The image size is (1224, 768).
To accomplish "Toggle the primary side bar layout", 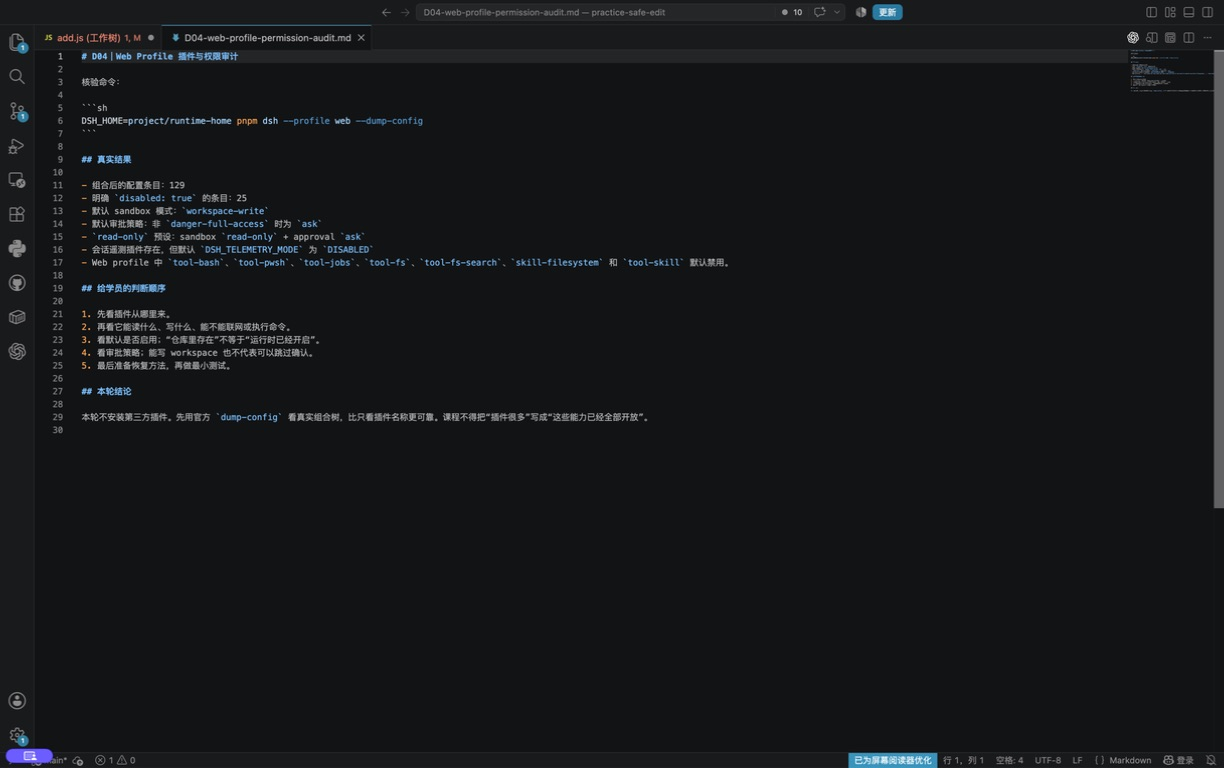I will [1151, 12].
